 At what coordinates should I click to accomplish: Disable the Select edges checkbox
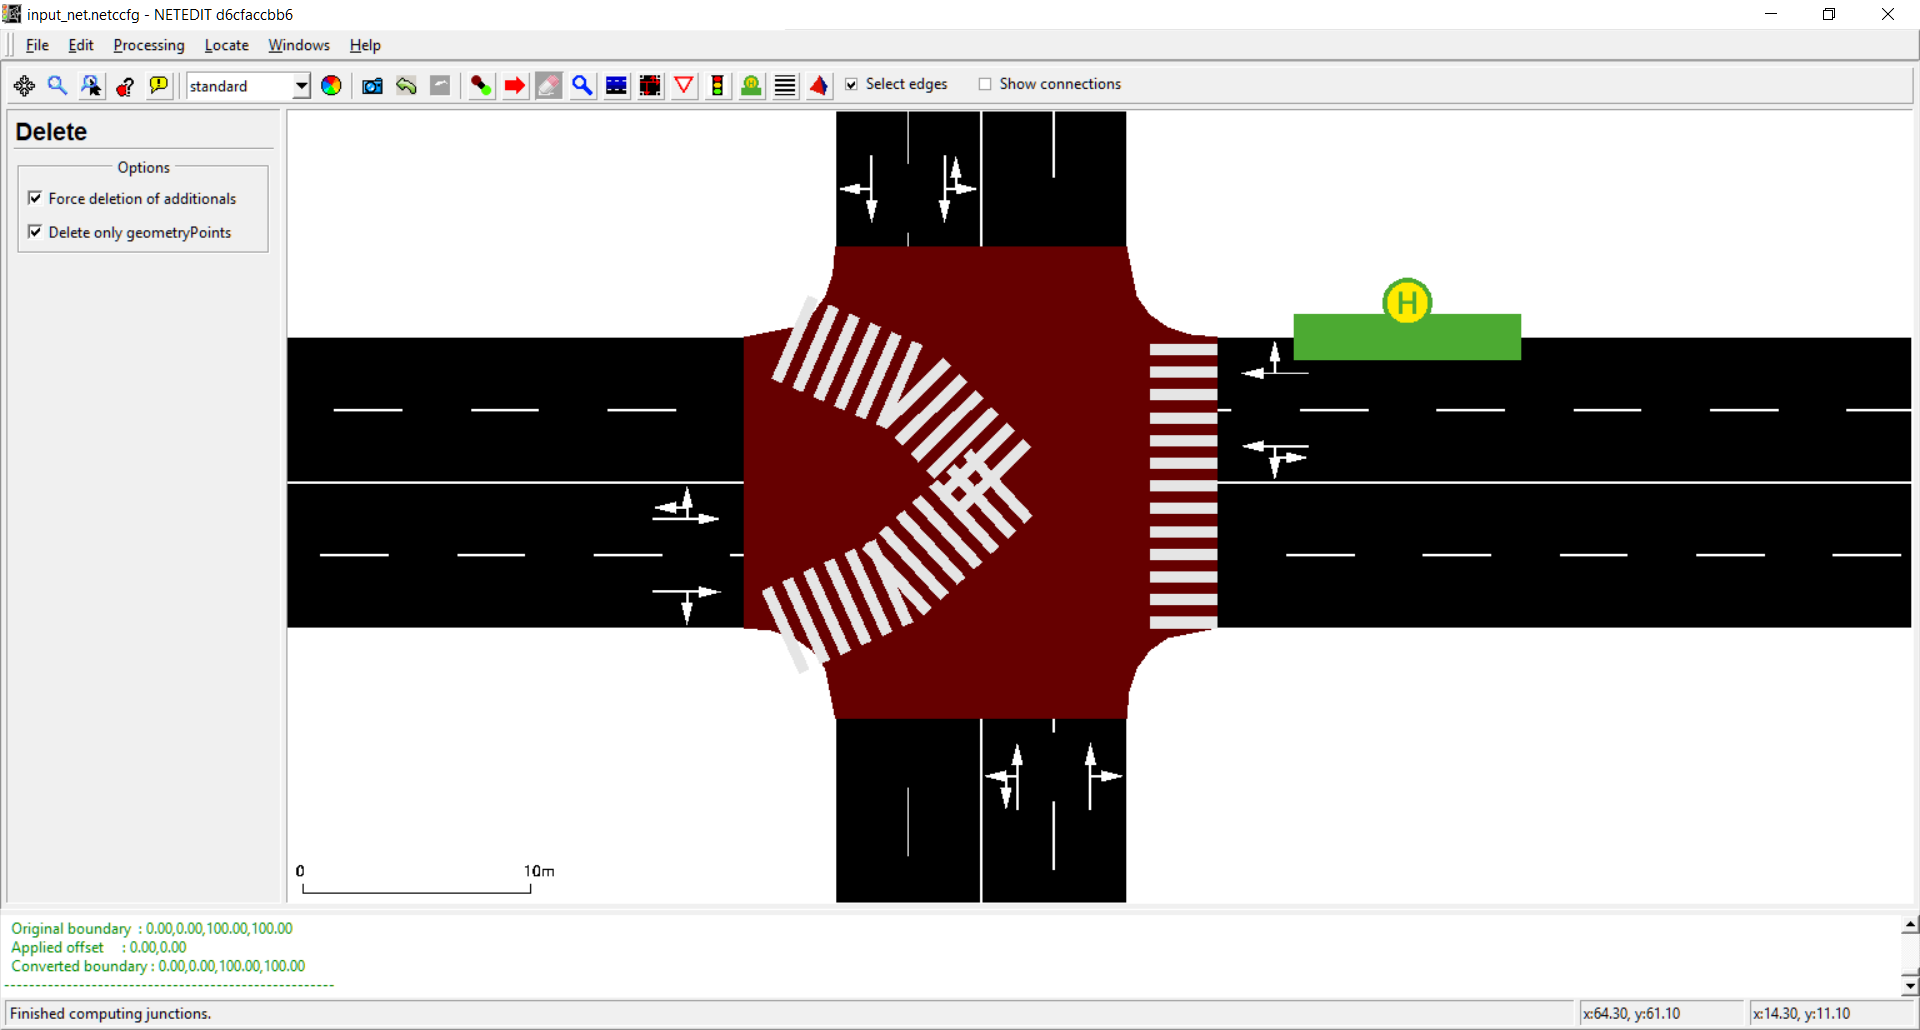pos(851,84)
